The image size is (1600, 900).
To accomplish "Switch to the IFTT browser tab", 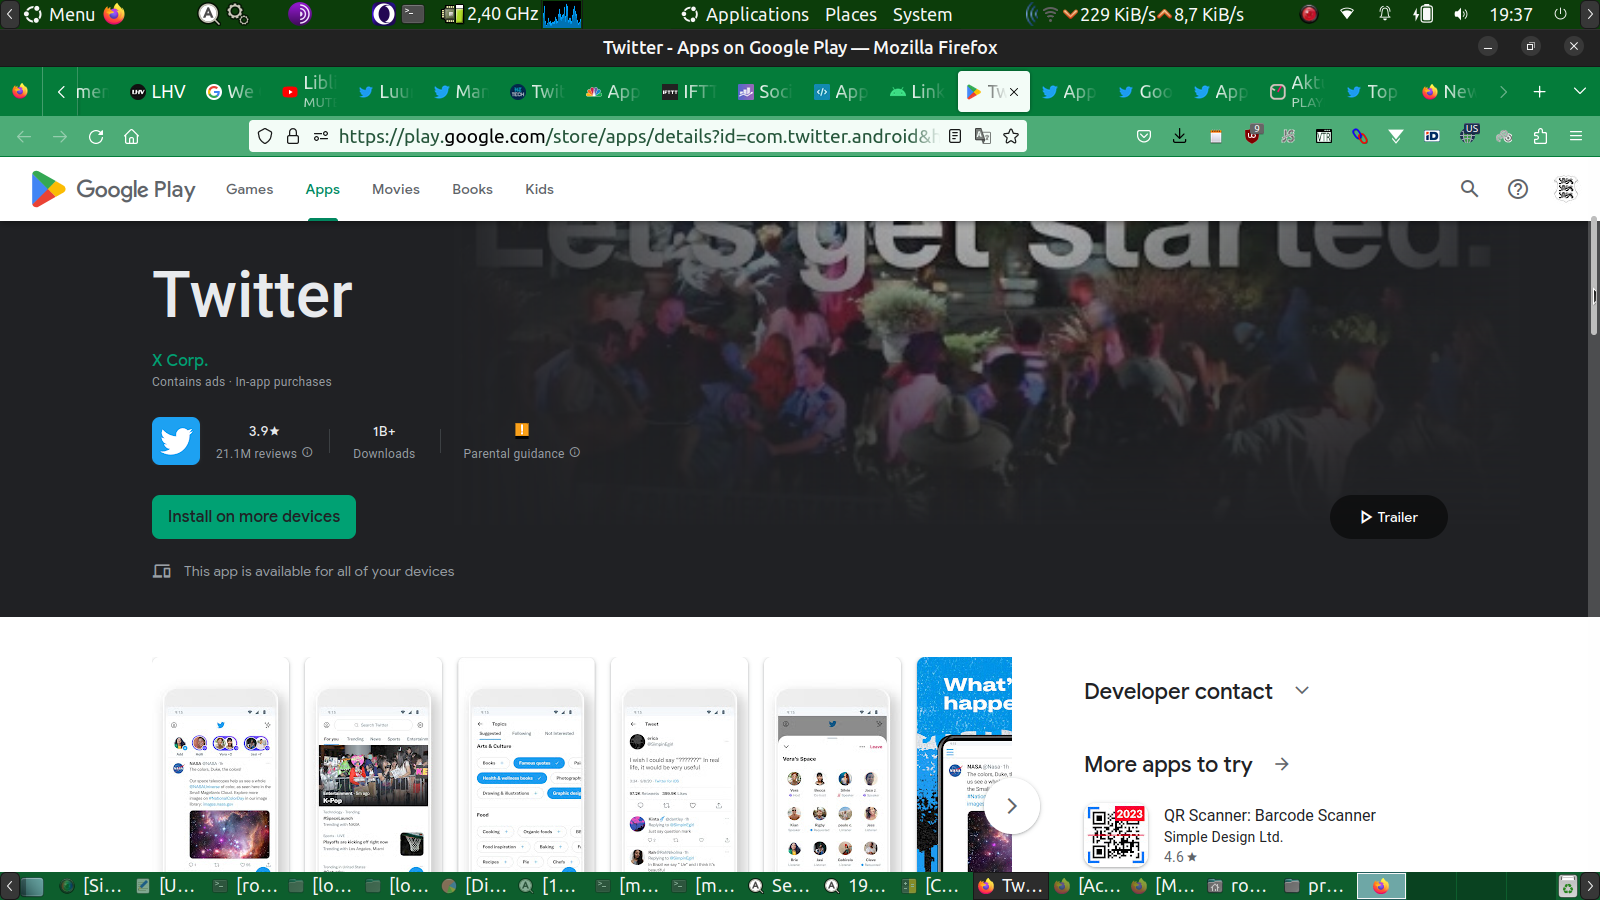I will pos(690,92).
